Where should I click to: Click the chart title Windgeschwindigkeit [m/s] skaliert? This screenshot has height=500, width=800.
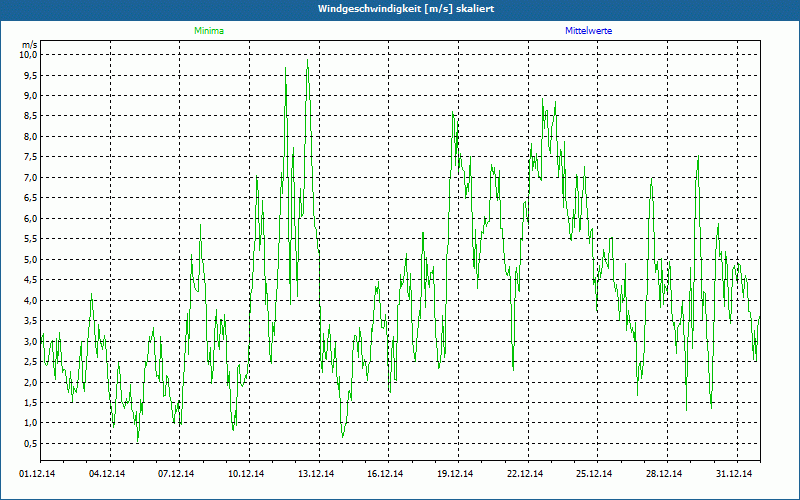406,9
